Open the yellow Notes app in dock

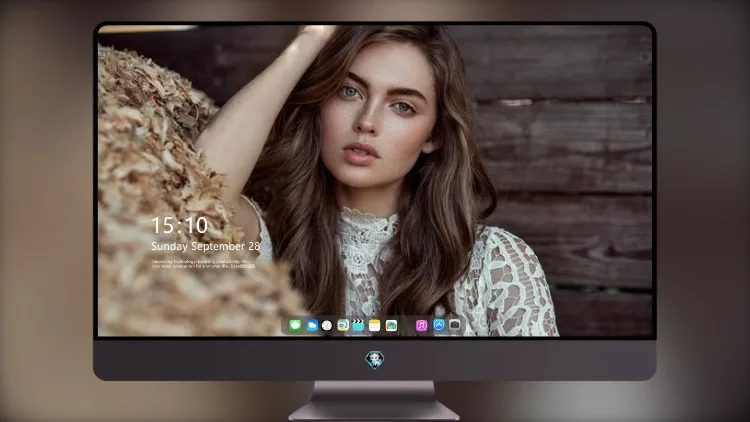click(375, 326)
